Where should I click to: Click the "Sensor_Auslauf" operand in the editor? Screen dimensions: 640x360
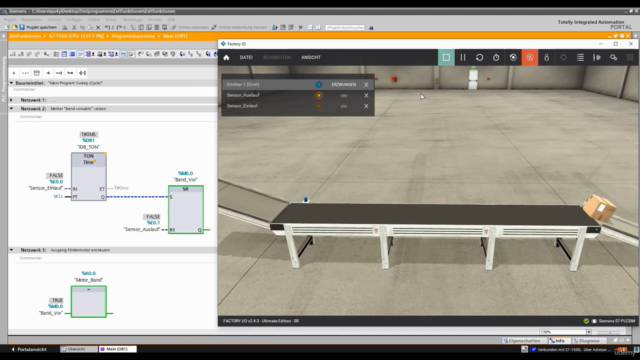pyautogui.click(x=142, y=229)
